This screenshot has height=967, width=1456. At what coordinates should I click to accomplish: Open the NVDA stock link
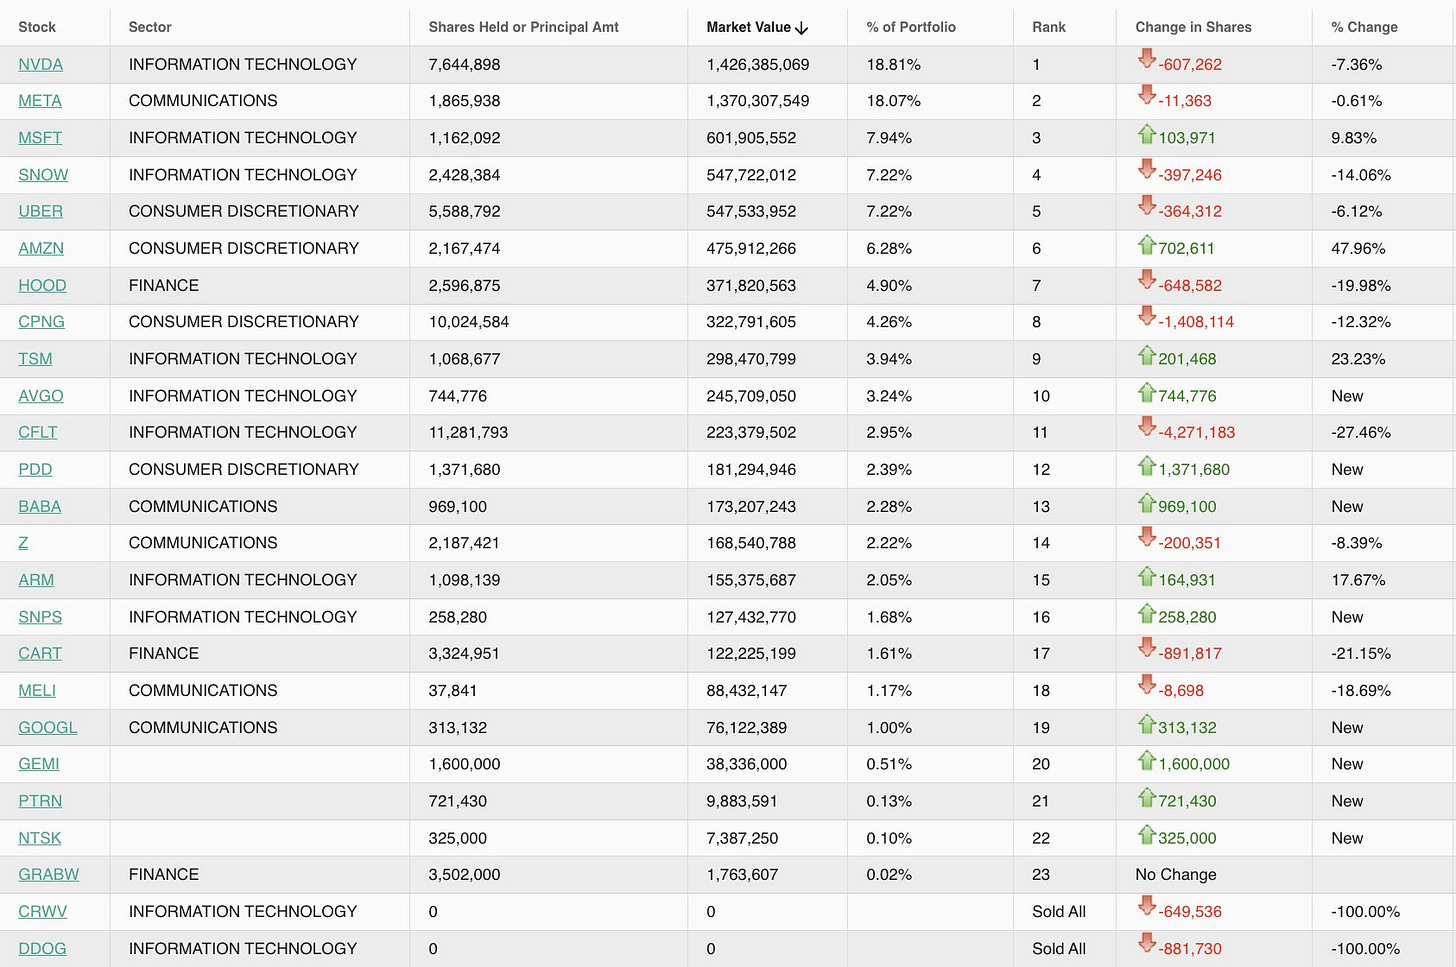(x=40, y=64)
